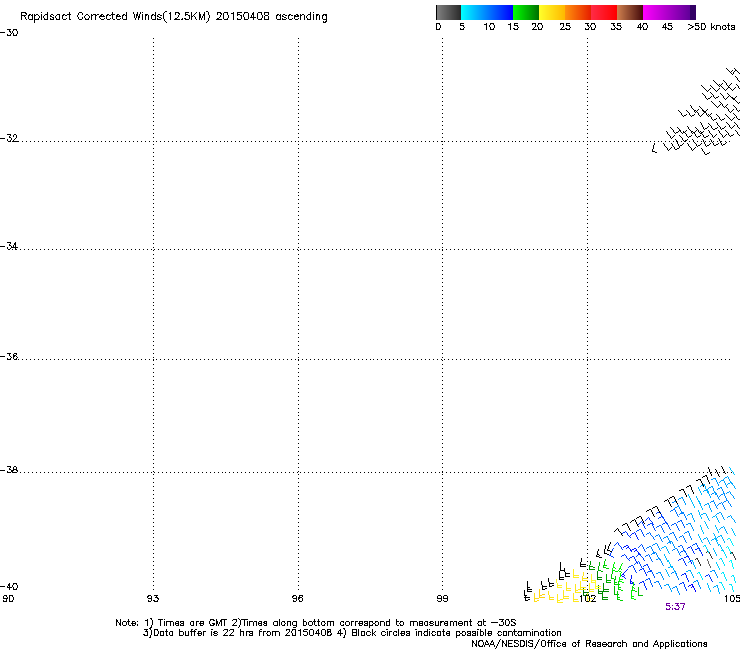
Task: Click the '-40' latitude axis label
Action: point(9,587)
